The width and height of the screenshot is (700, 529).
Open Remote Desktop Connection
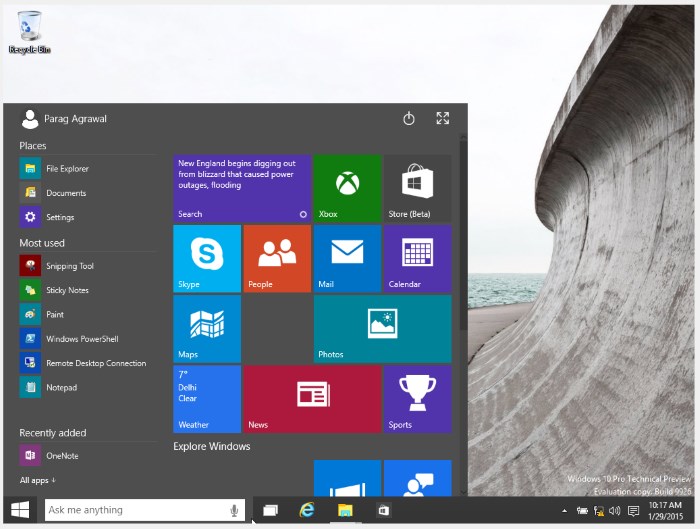coord(88,363)
